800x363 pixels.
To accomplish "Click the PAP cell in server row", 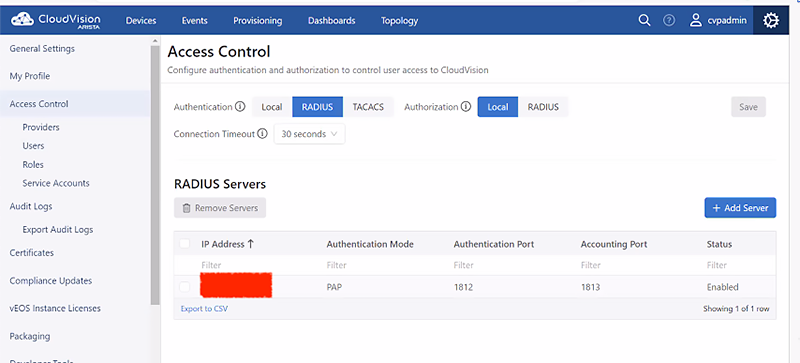I will pyautogui.click(x=334, y=287).
